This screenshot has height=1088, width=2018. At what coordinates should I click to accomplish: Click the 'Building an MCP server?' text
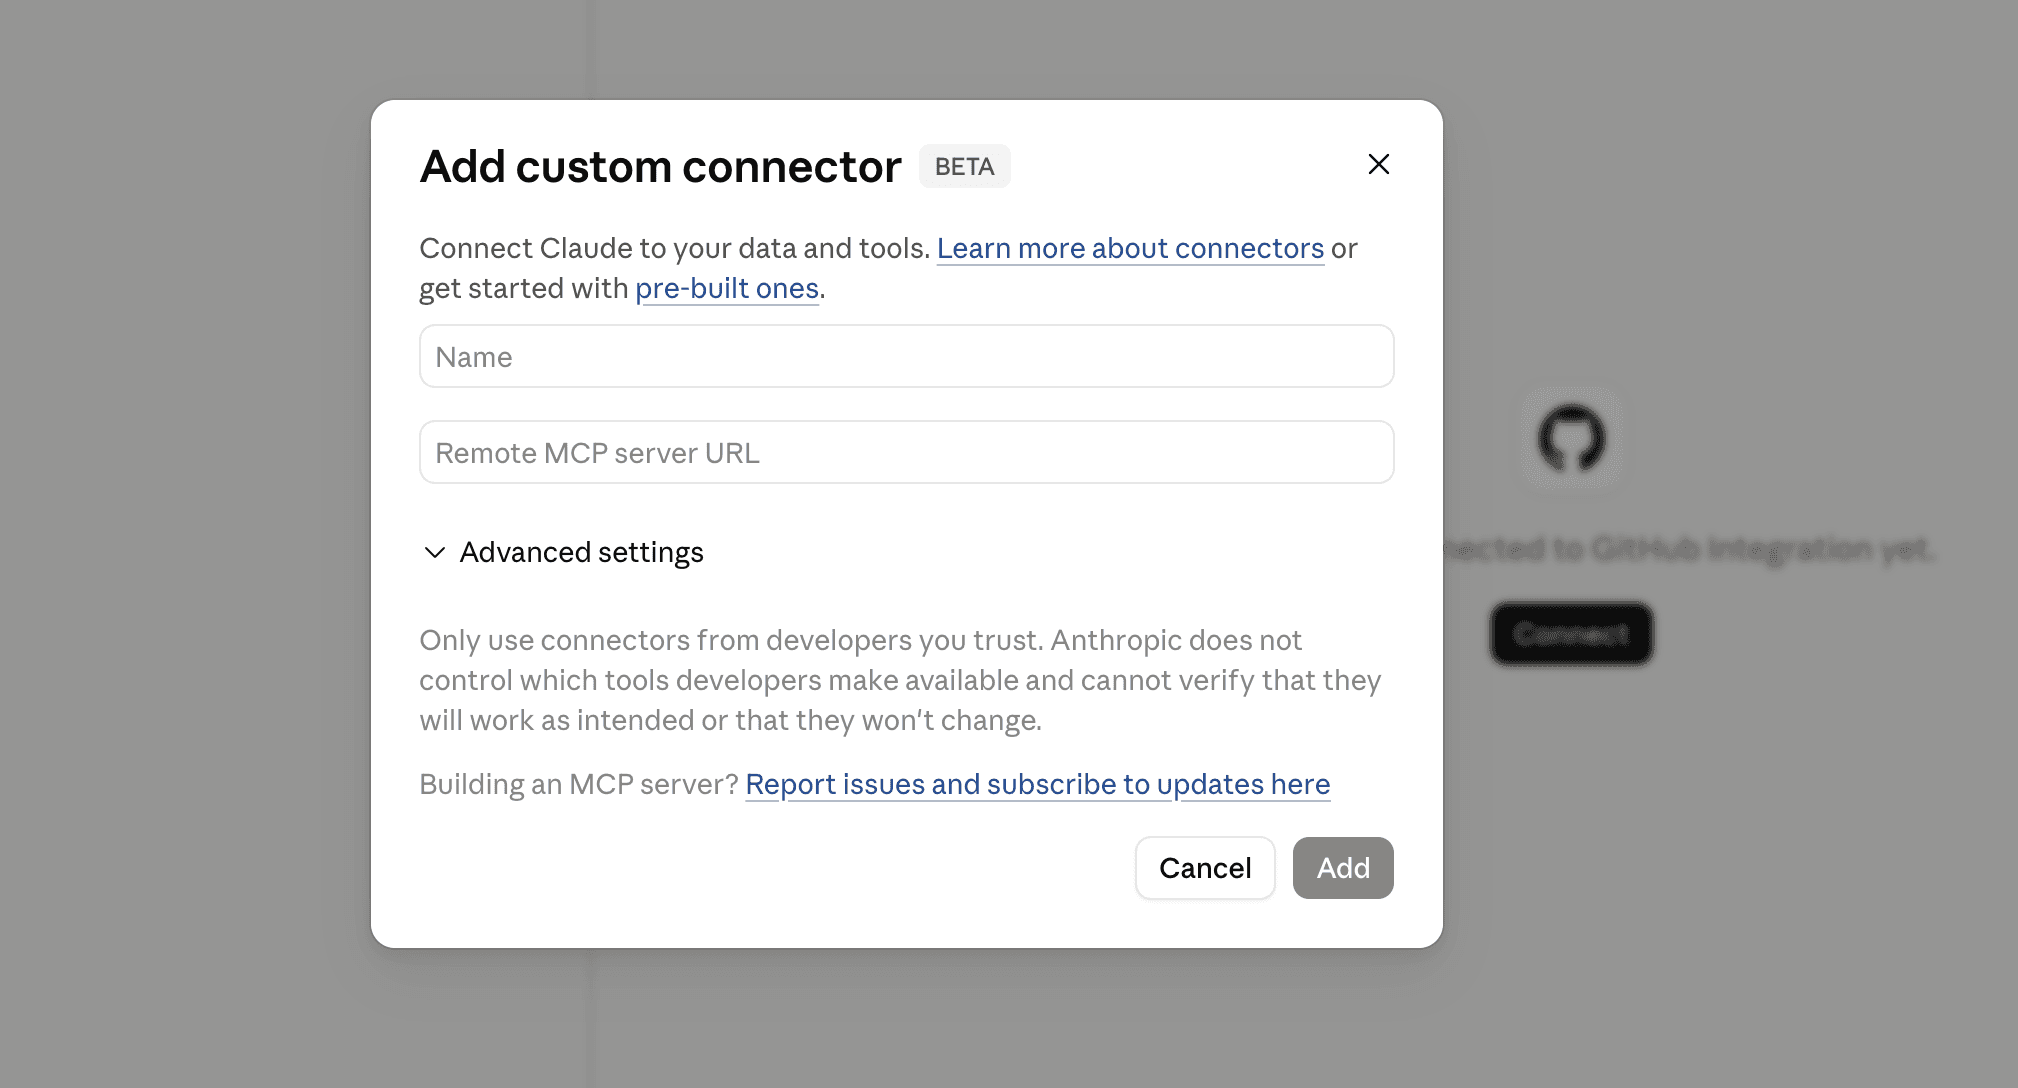pos(578,784)
